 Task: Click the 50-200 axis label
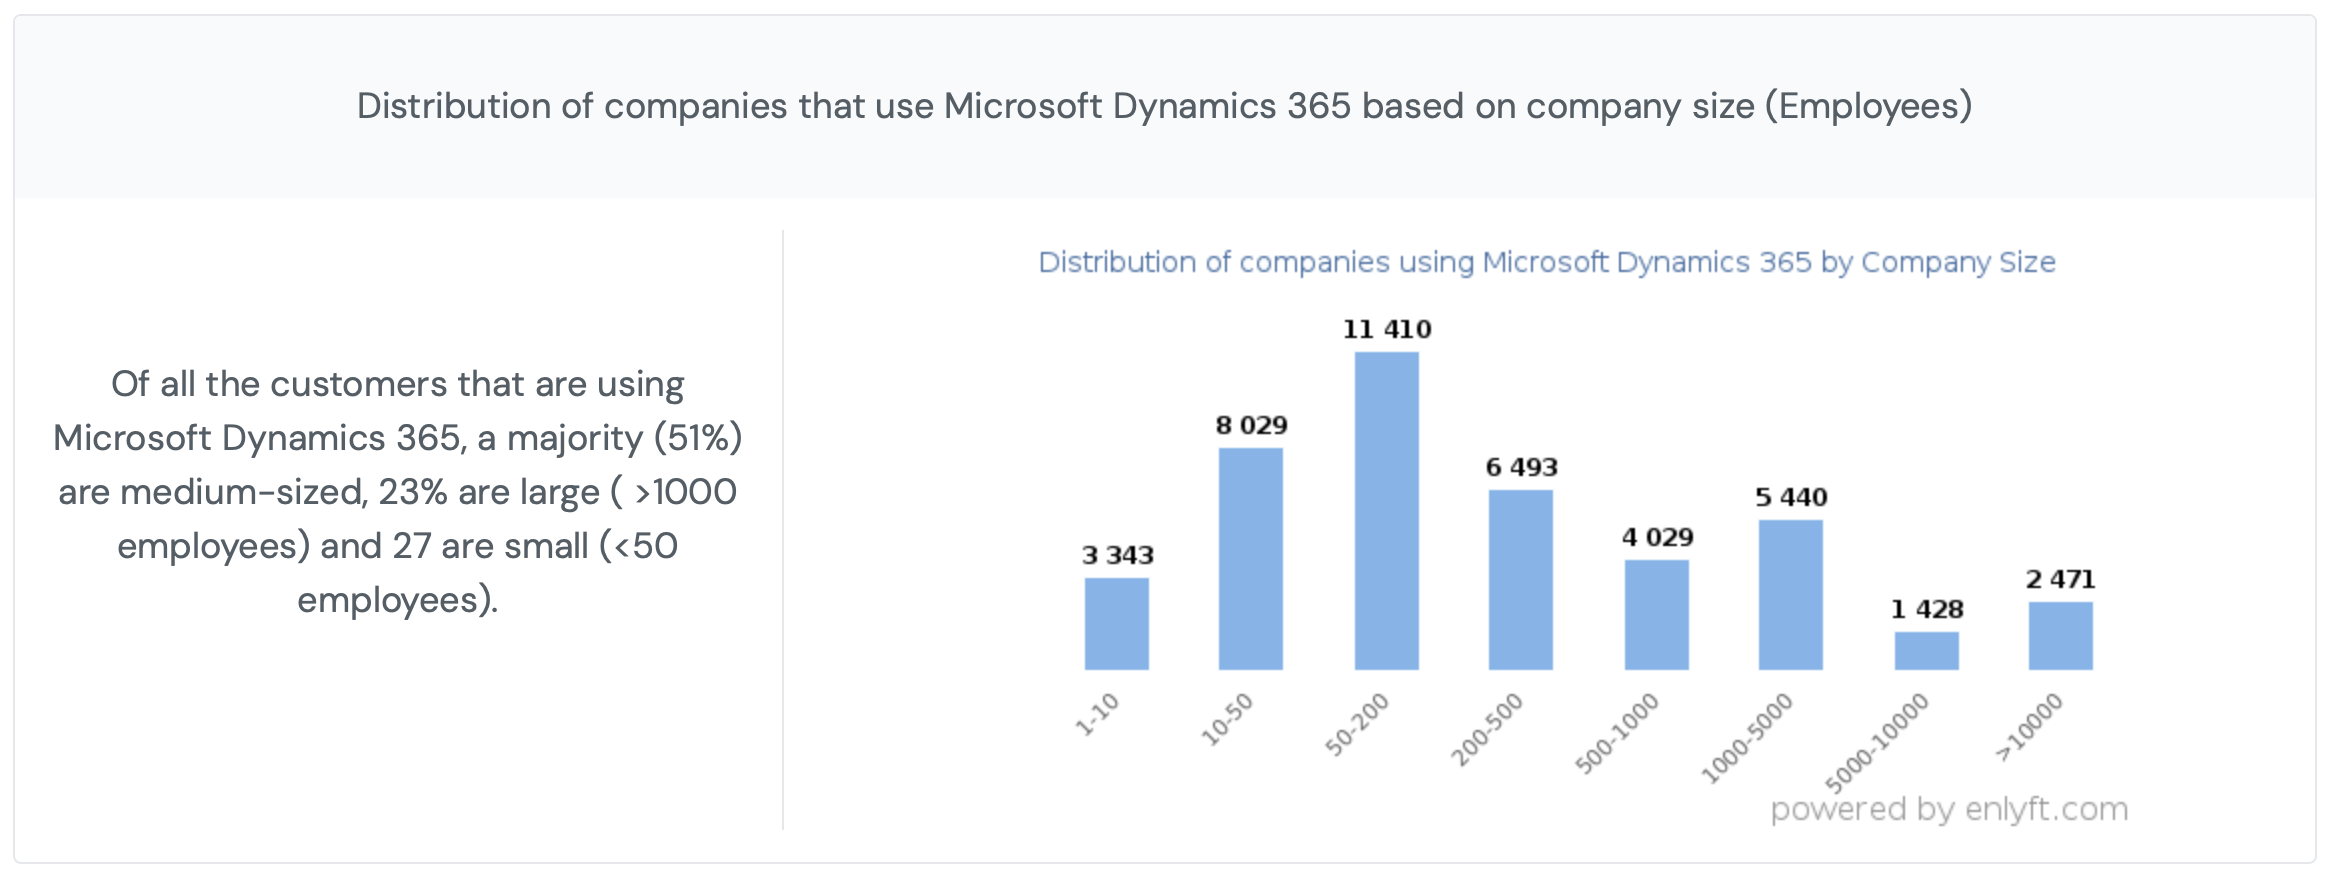pos(1357,724)
